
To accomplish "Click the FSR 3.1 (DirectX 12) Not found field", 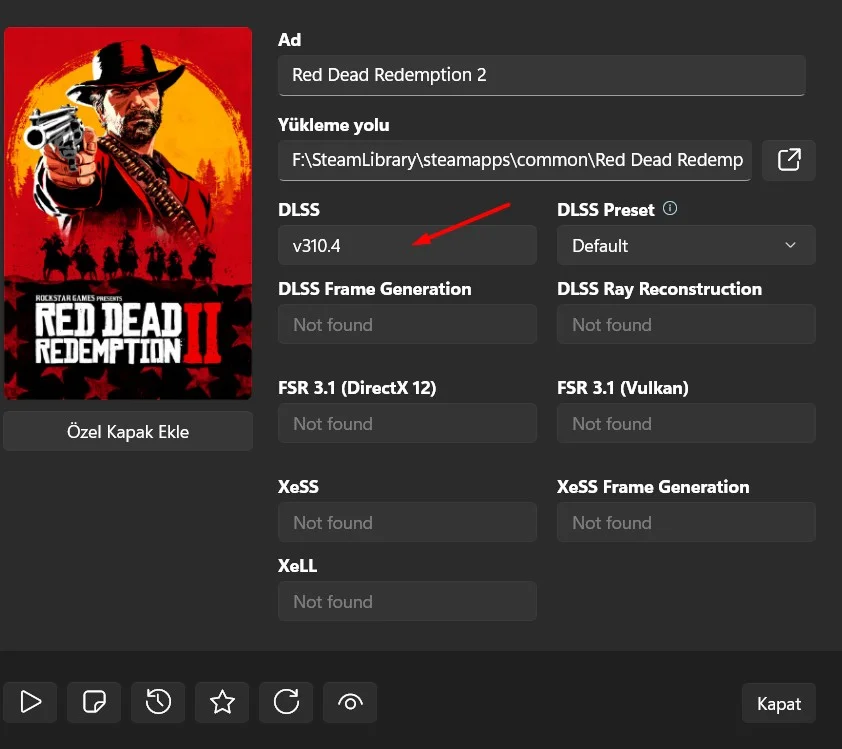I will 407,423.
